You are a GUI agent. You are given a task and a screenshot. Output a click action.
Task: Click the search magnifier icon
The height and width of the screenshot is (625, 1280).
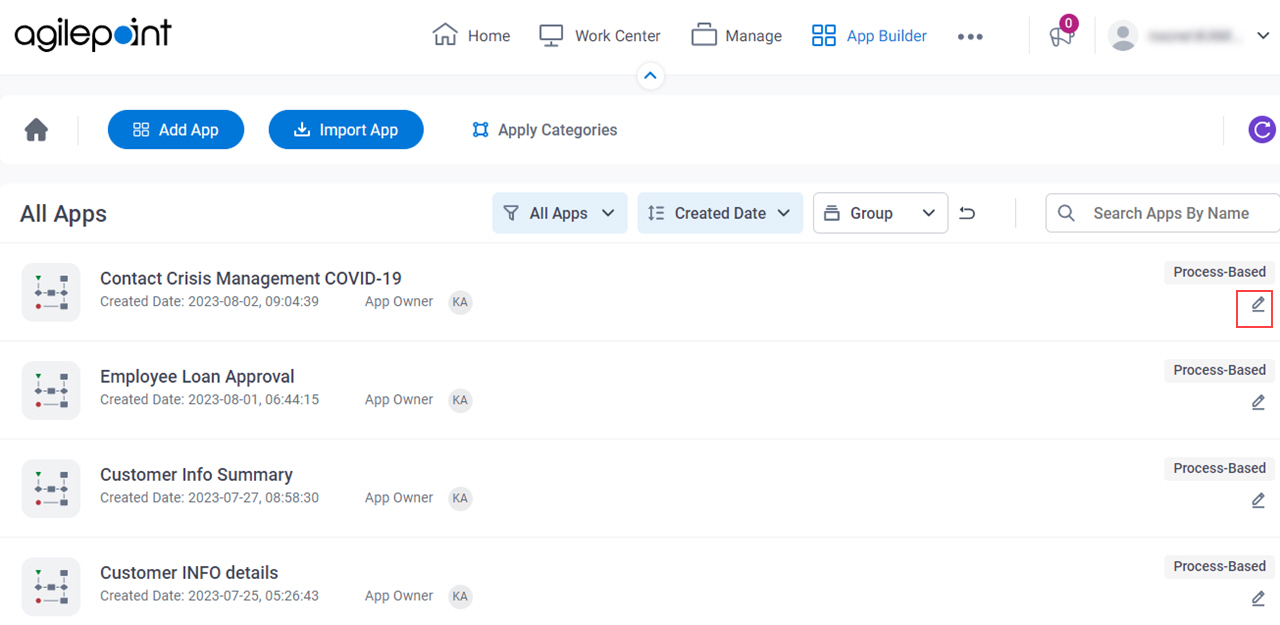click(x=1067, y=213)
